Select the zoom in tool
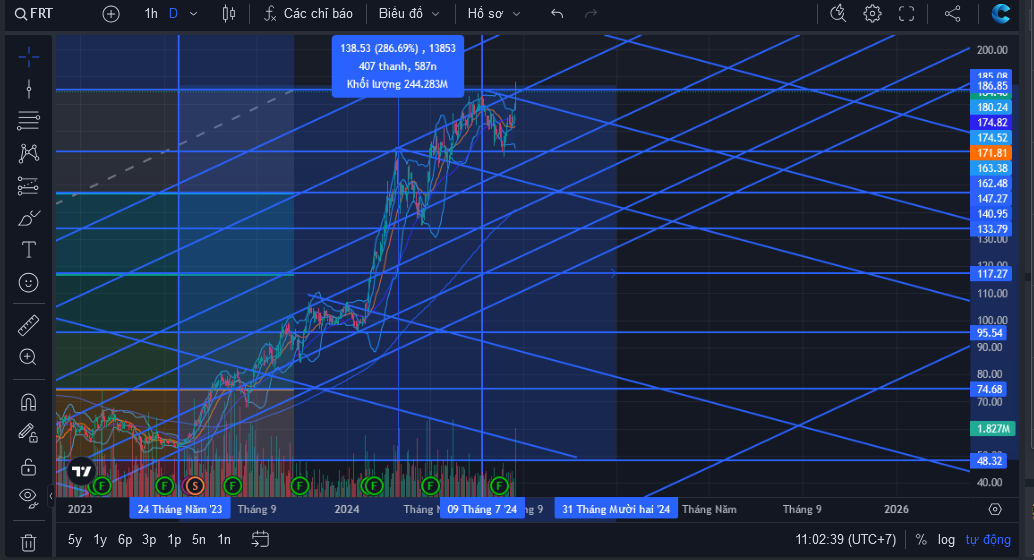 28,357
